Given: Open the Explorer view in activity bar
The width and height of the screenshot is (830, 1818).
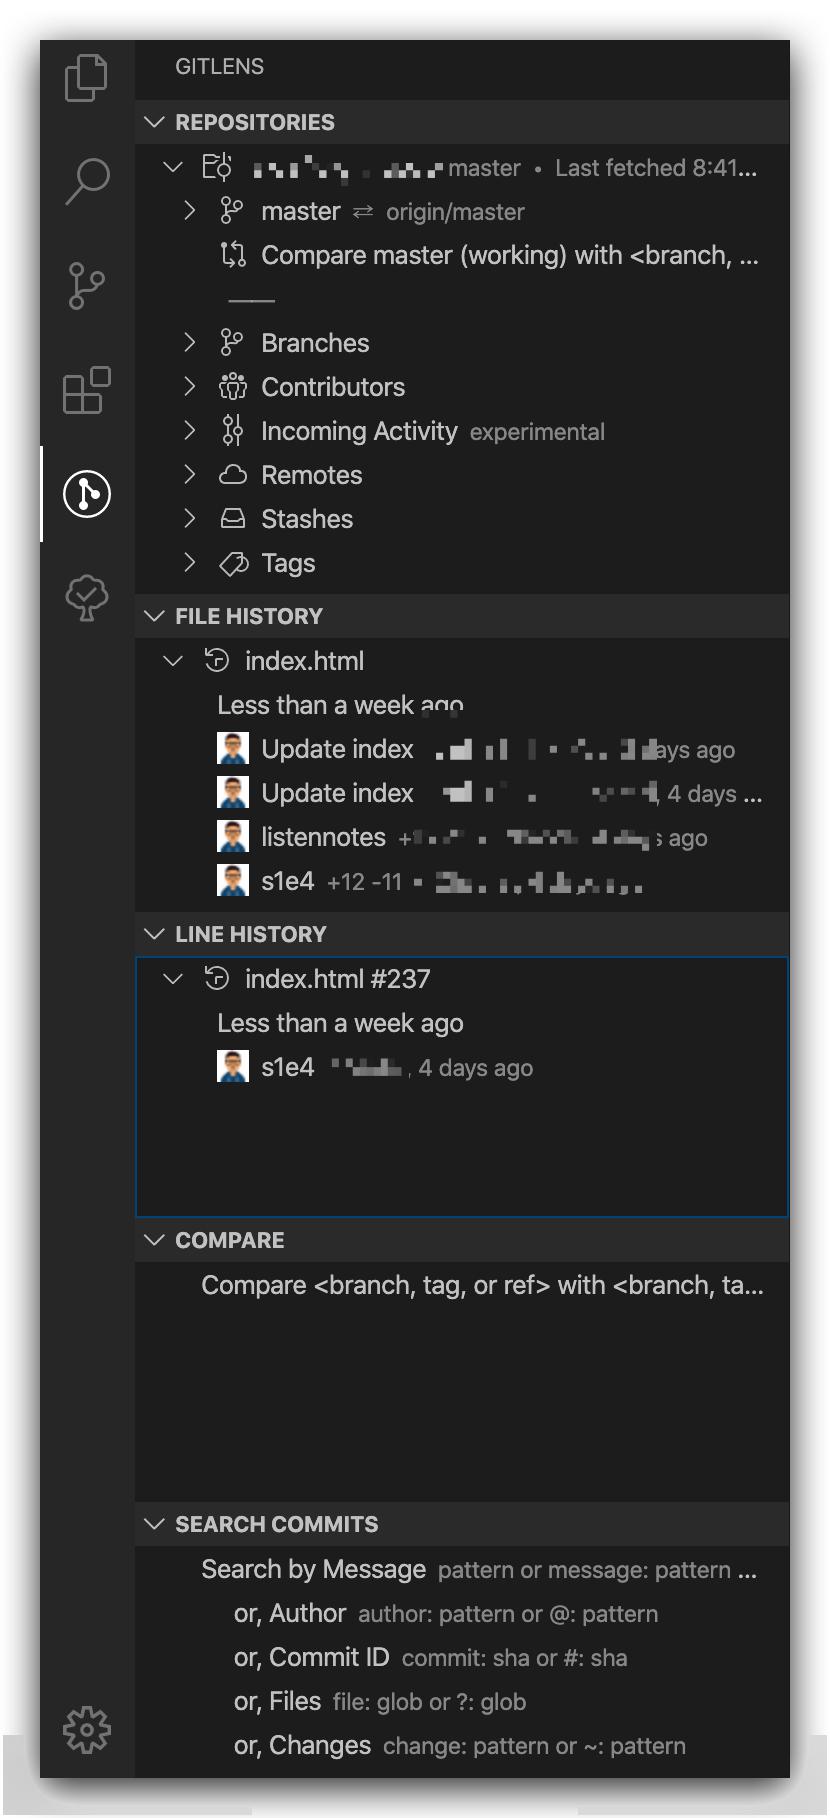Looking at the screenshot, I should point(86,78).
